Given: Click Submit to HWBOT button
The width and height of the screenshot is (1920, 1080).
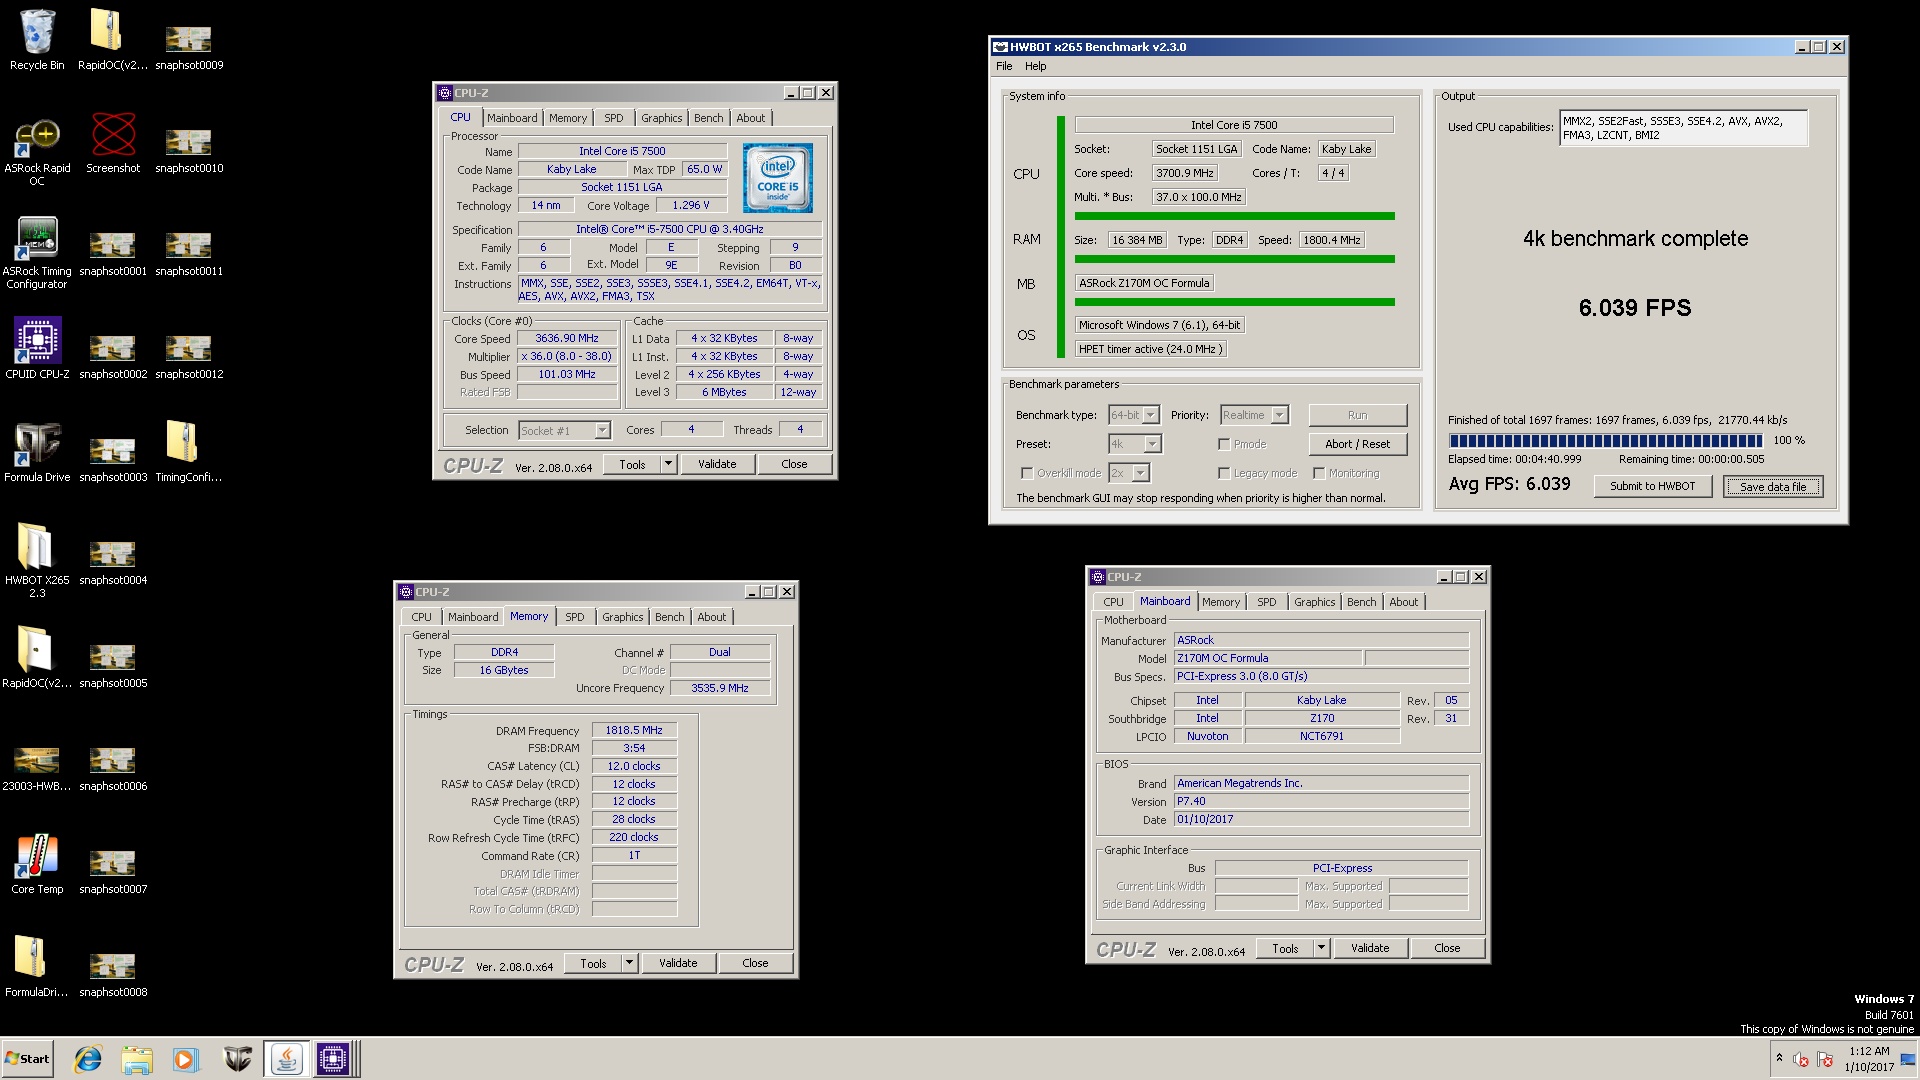Looking at the screenshot, I should (1652, 486).
